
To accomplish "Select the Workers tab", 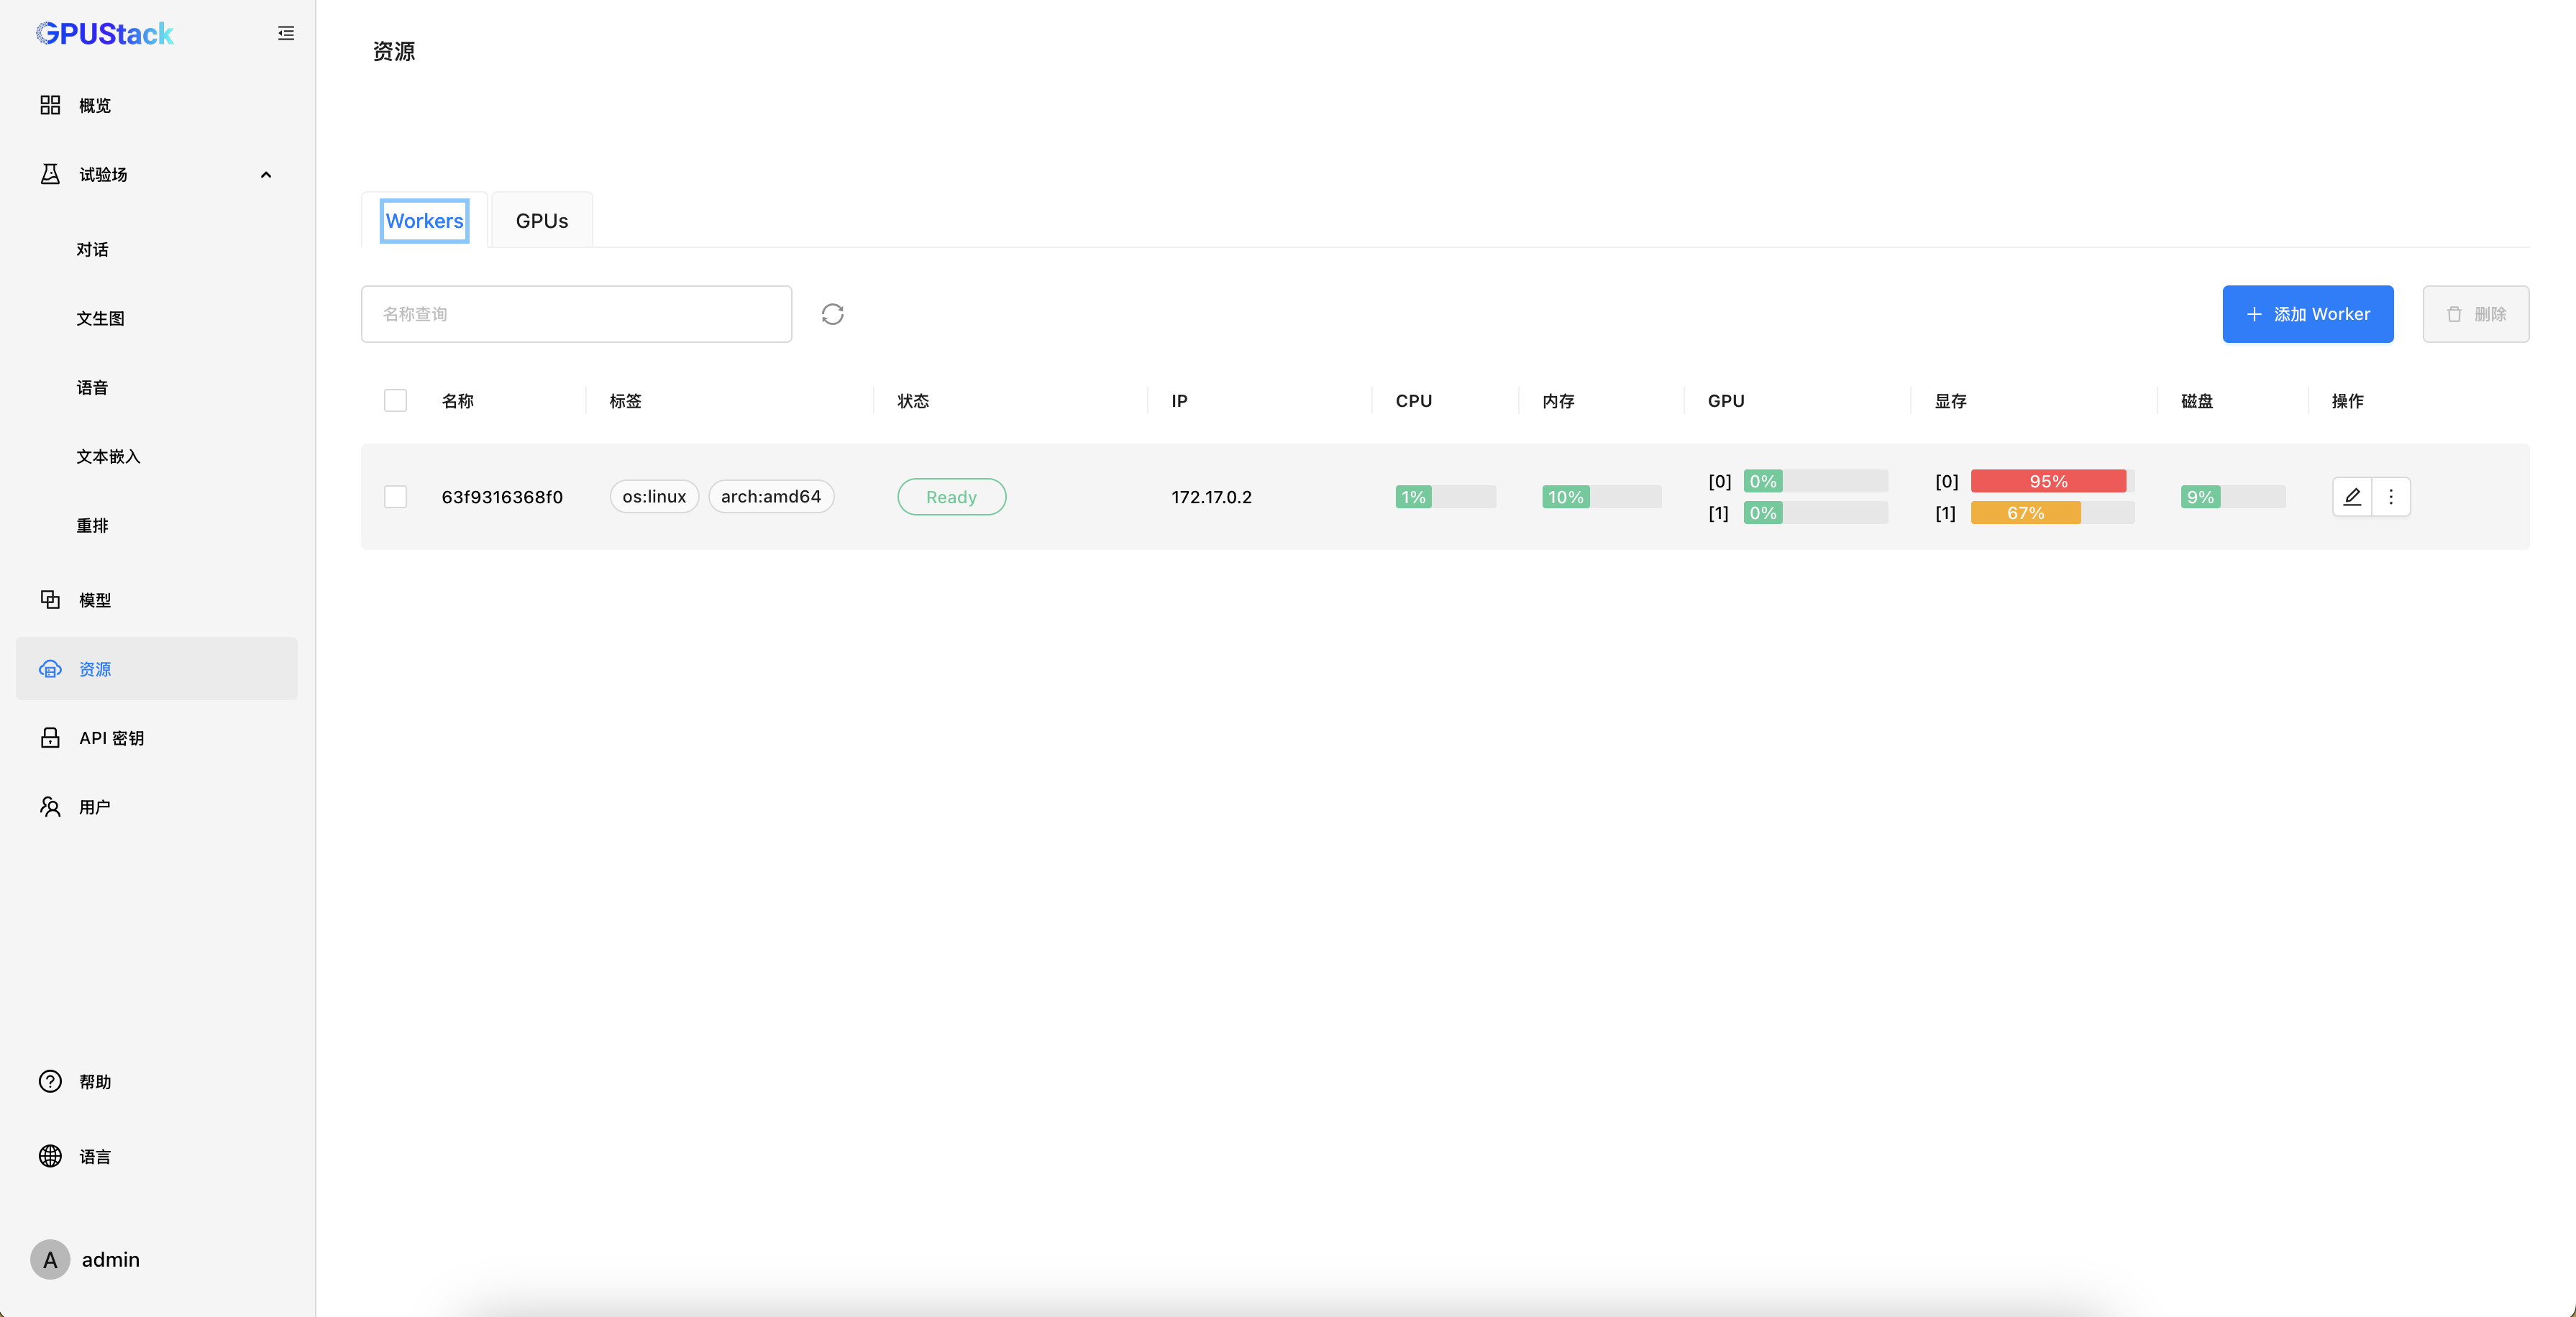I will pyautogui.click(x=424, y=221).
